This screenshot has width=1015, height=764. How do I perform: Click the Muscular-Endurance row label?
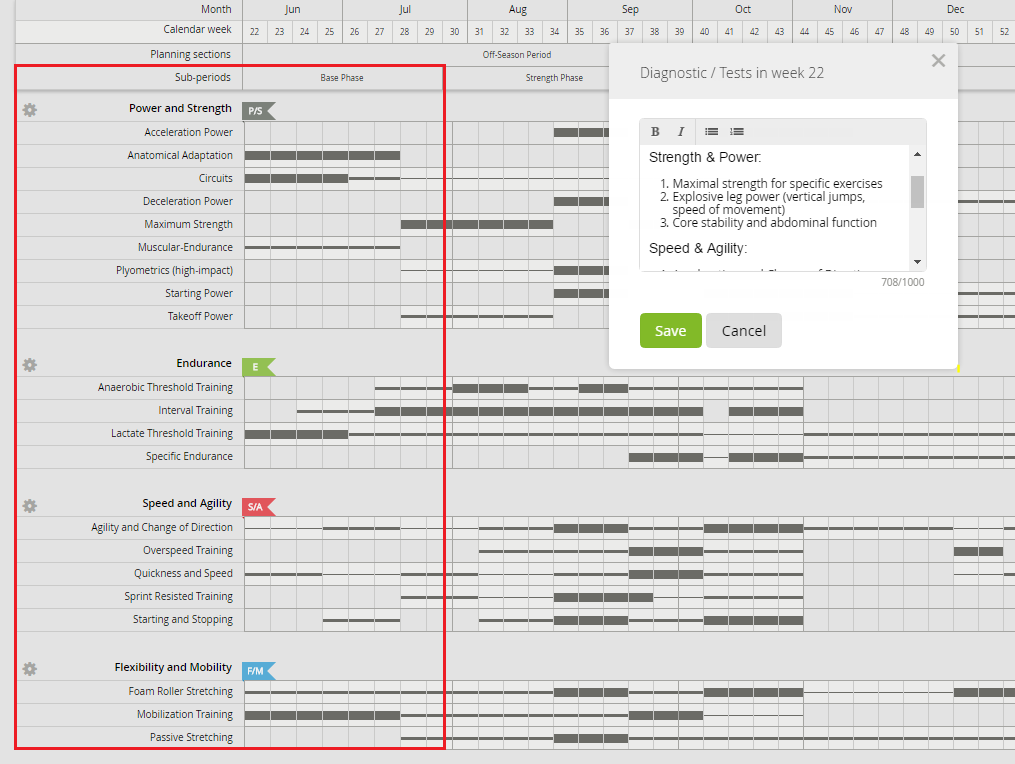click(185, 247)
